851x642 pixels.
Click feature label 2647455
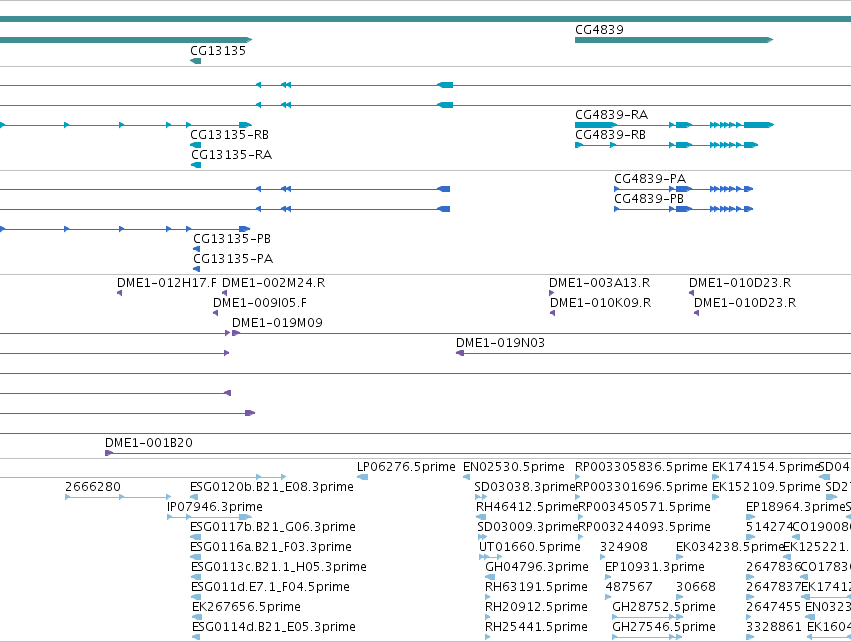point(773,607)
